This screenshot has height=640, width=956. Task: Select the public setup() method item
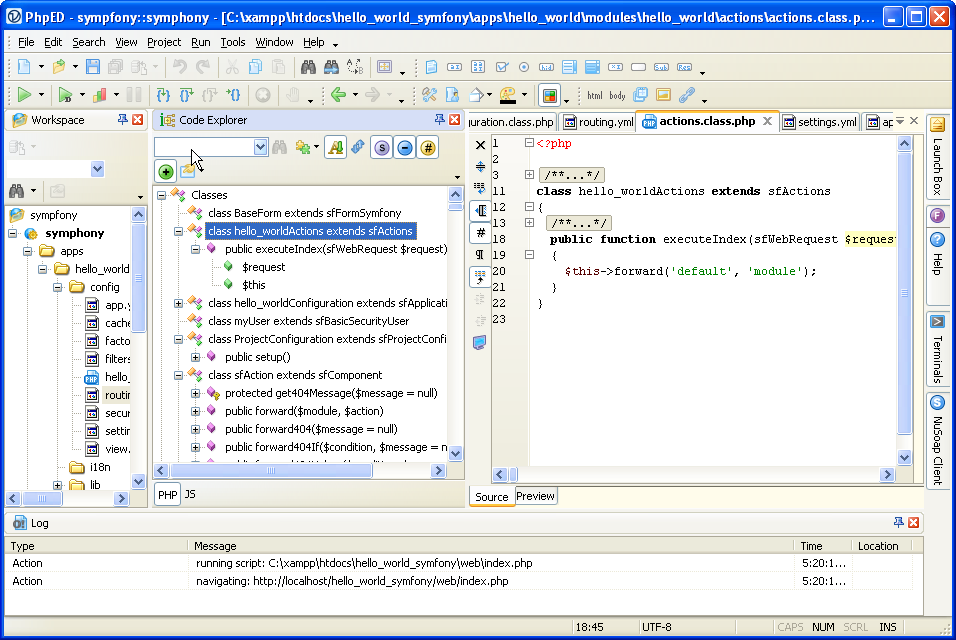point(257,357)
